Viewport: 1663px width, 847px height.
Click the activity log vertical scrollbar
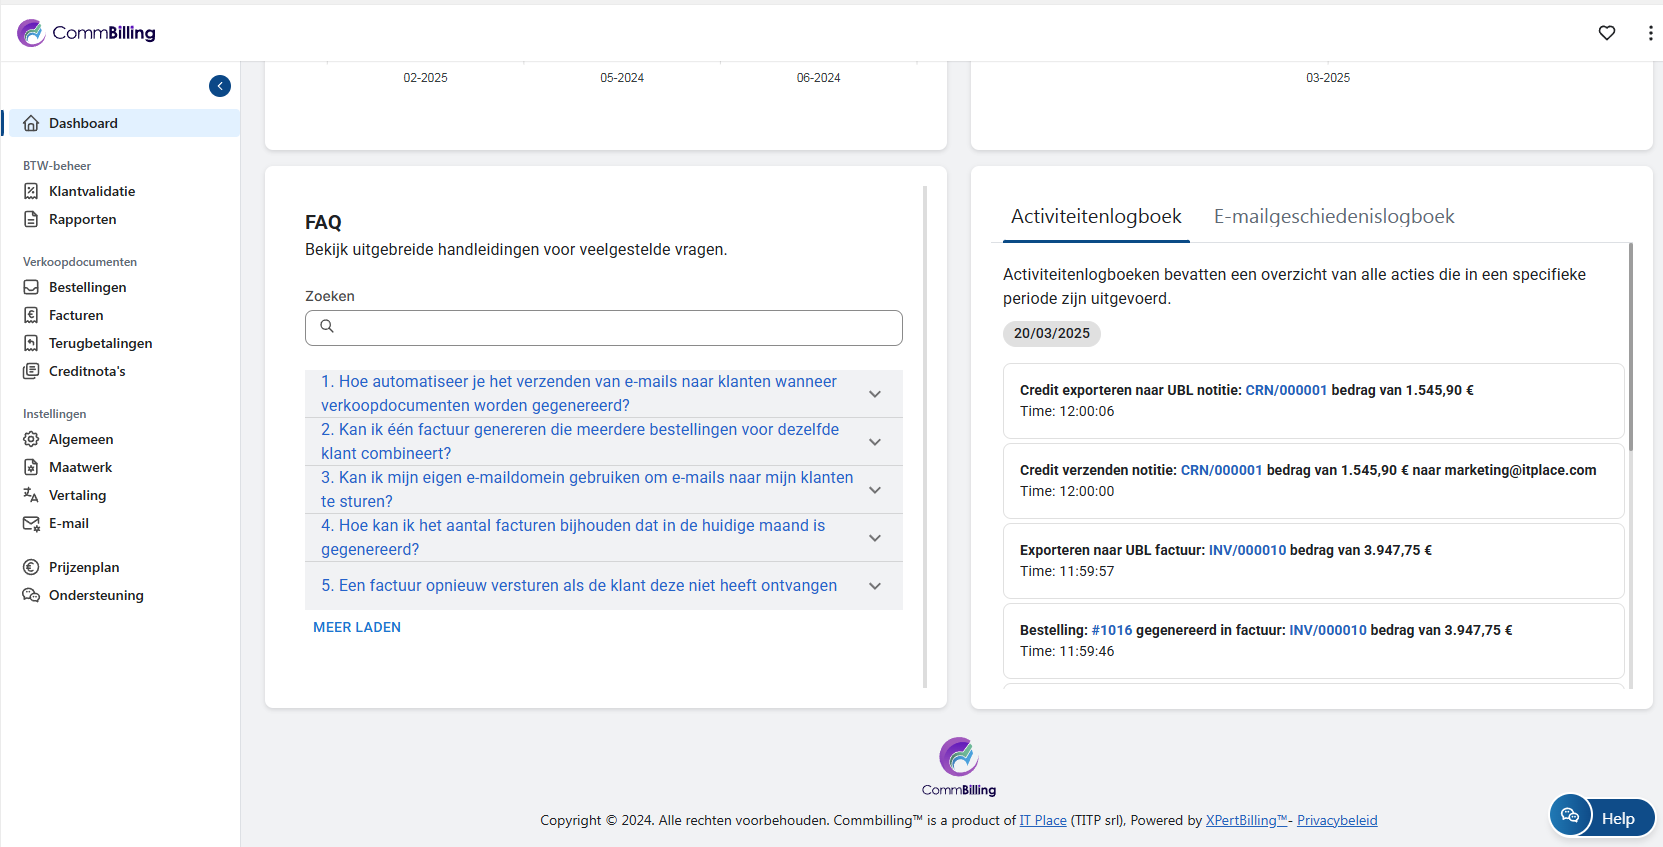click(1630, 350)
